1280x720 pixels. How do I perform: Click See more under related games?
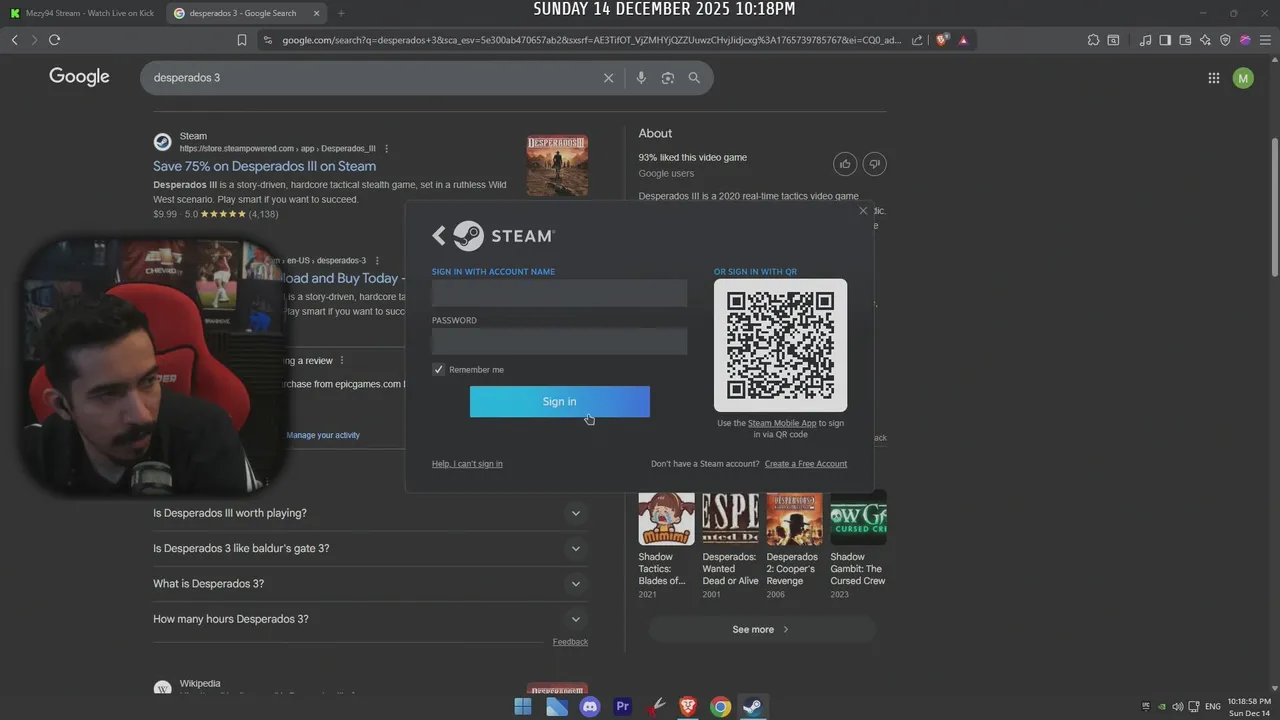(761, 629)
